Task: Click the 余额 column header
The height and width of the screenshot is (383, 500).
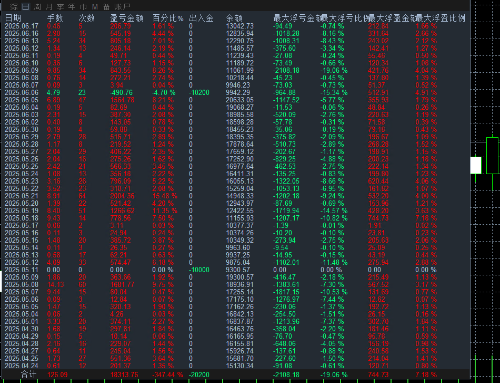Action: (234, 18)
